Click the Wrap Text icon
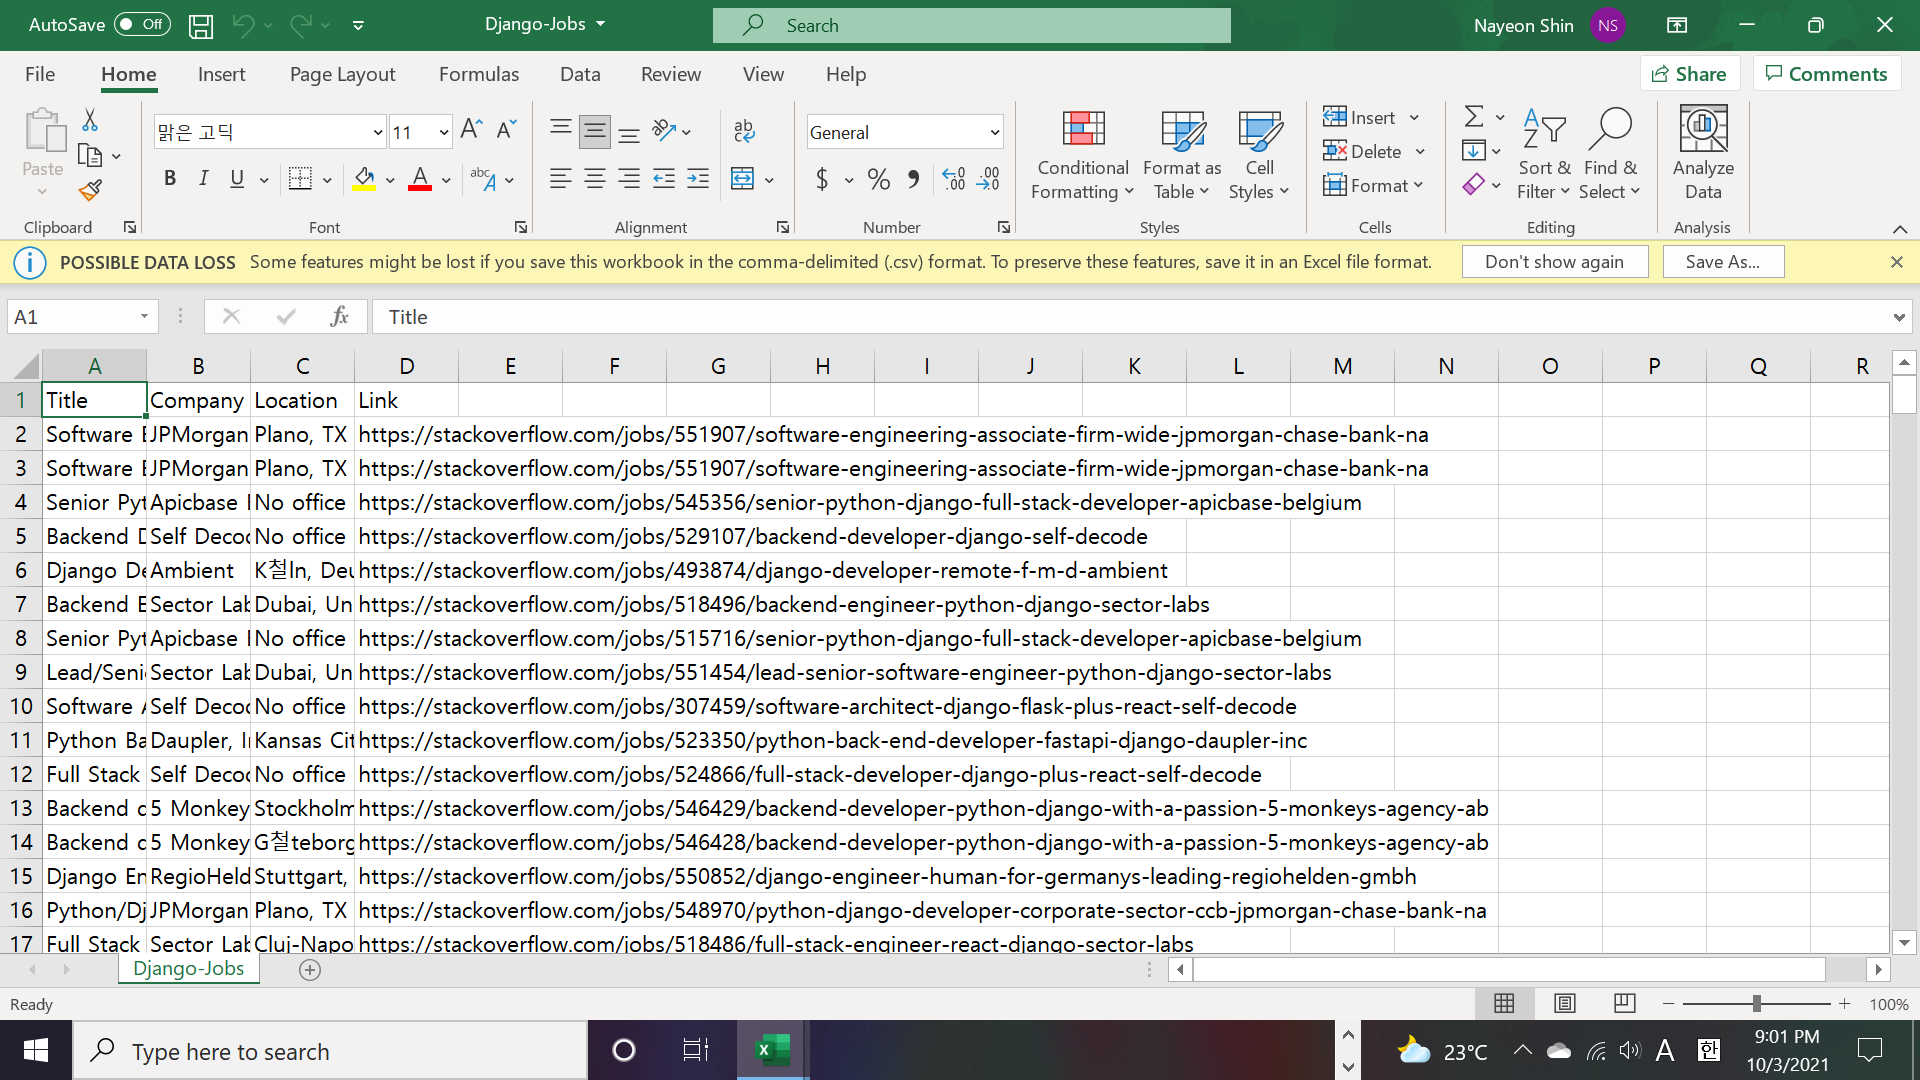The image size is (1920, 1080). [x=744, y=131]
